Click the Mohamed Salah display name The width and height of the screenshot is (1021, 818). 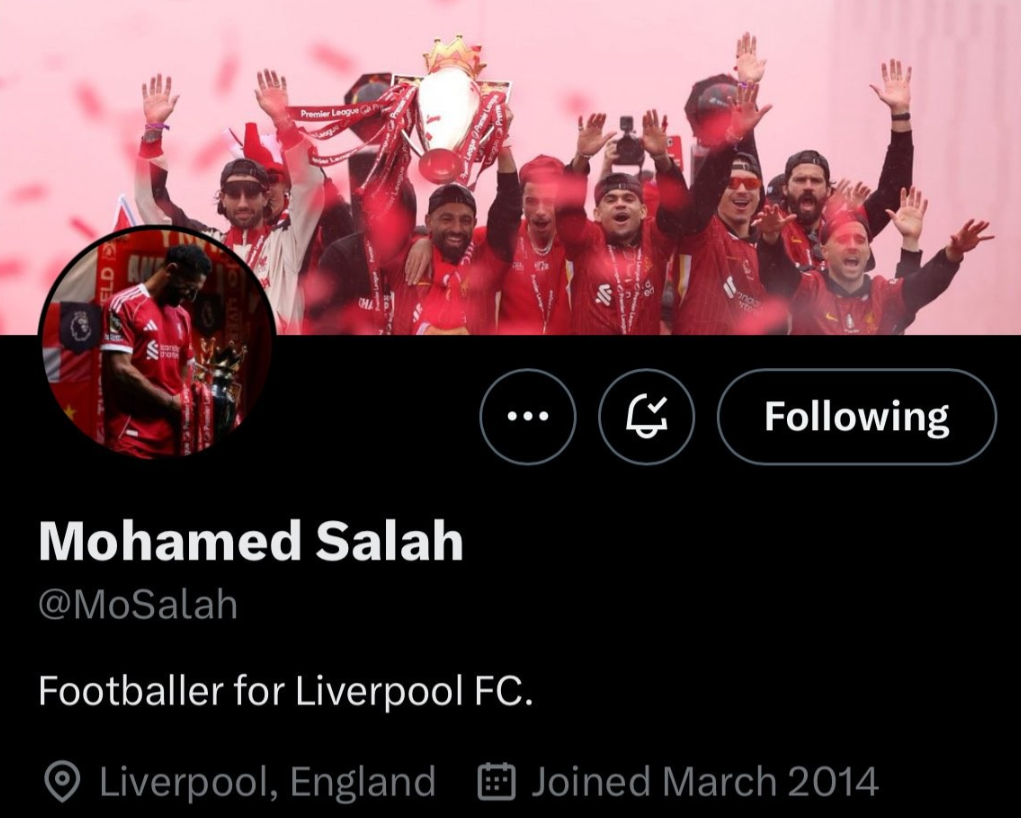point(251,541)
